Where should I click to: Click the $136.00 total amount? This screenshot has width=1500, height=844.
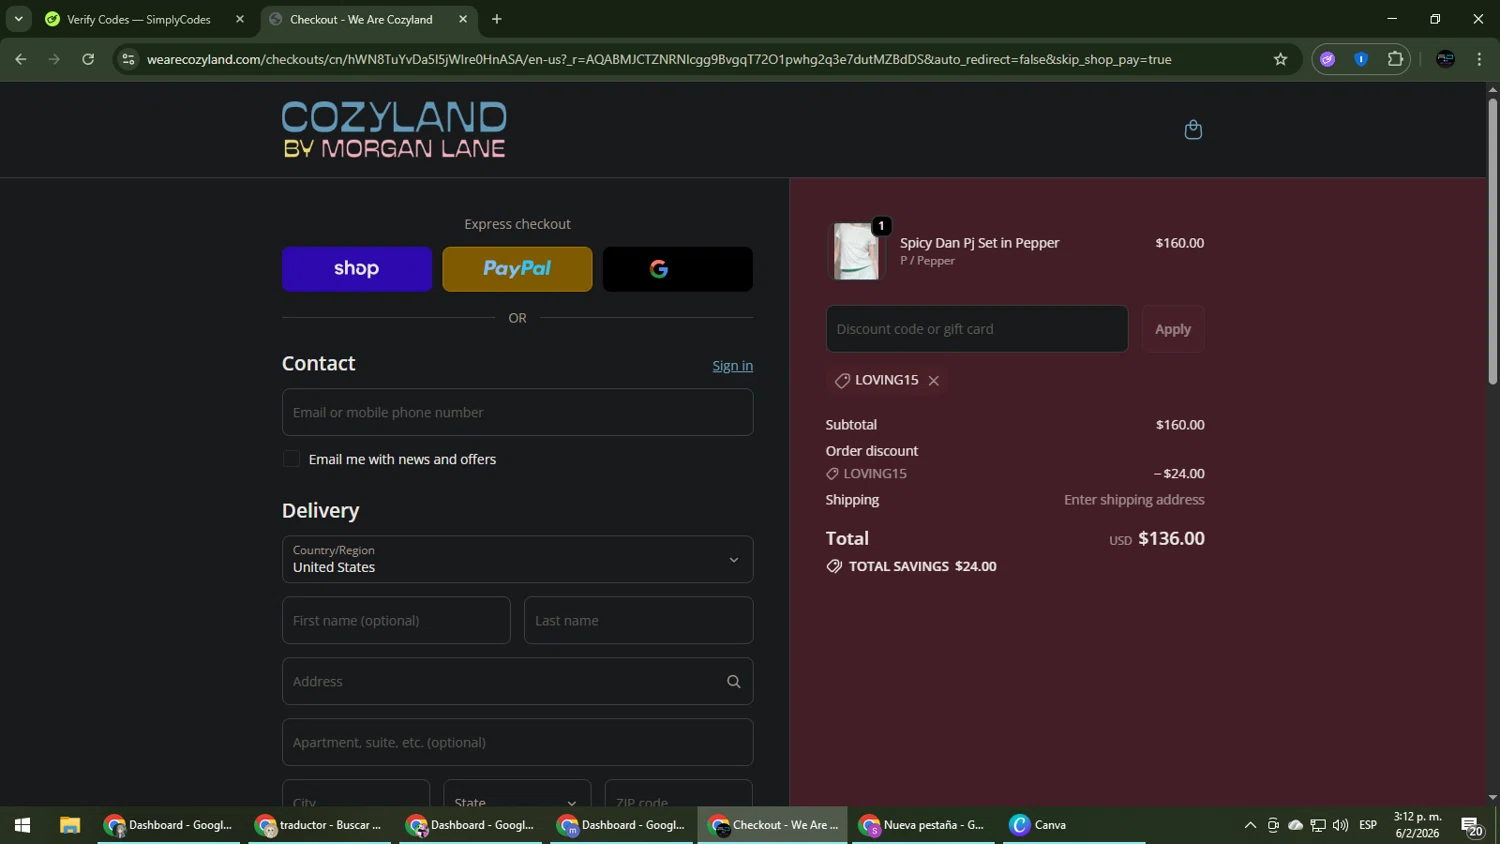point(1171,538)
